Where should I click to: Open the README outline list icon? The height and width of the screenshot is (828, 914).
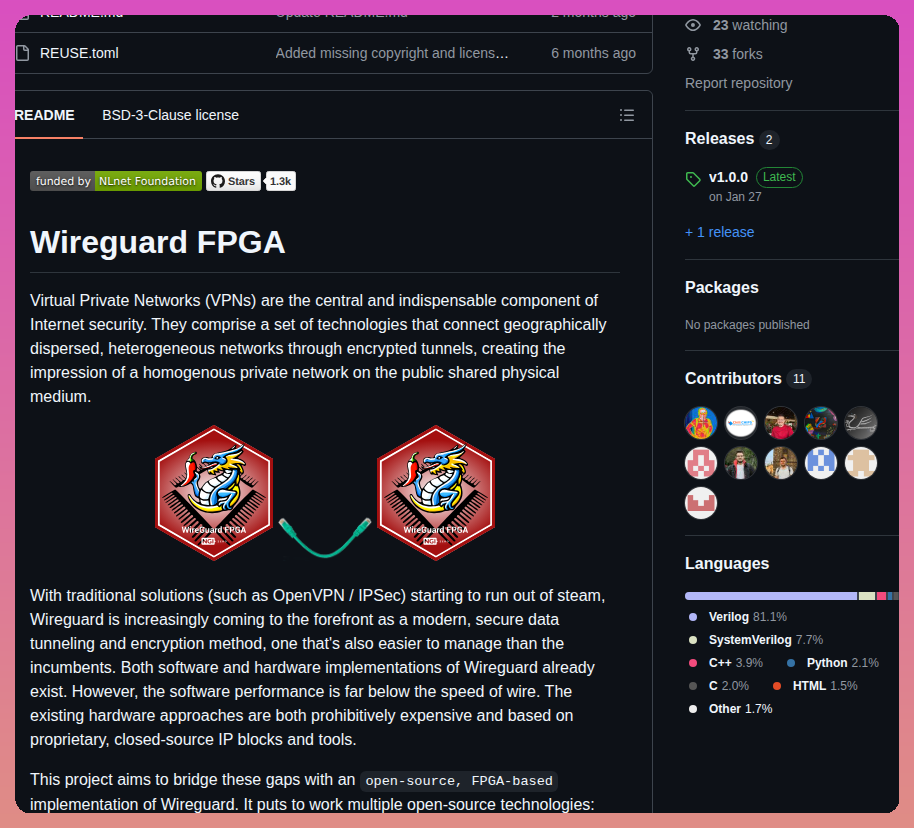click(x=627, y=115)
